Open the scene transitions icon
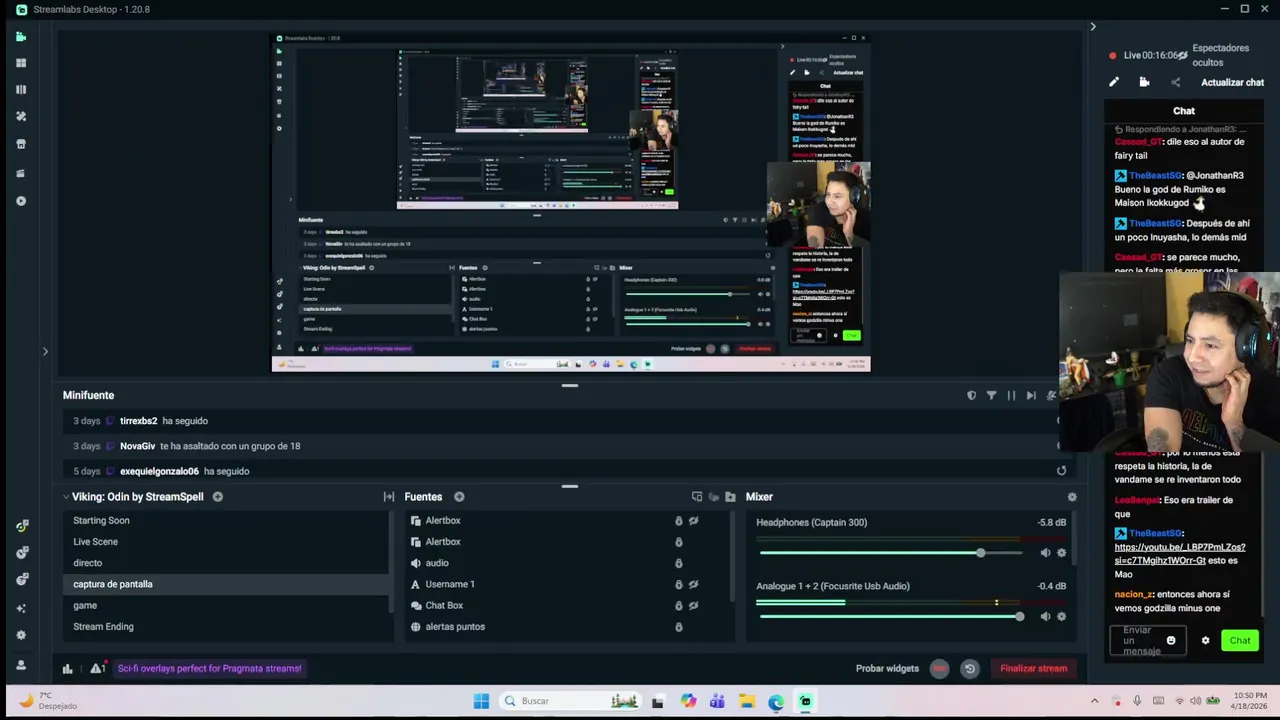1280x720 pixels. [x=388, y=497]
